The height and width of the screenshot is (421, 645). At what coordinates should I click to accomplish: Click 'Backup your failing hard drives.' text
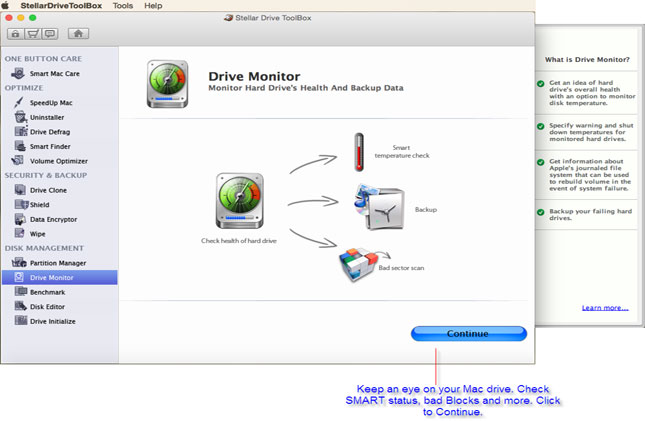591,214
